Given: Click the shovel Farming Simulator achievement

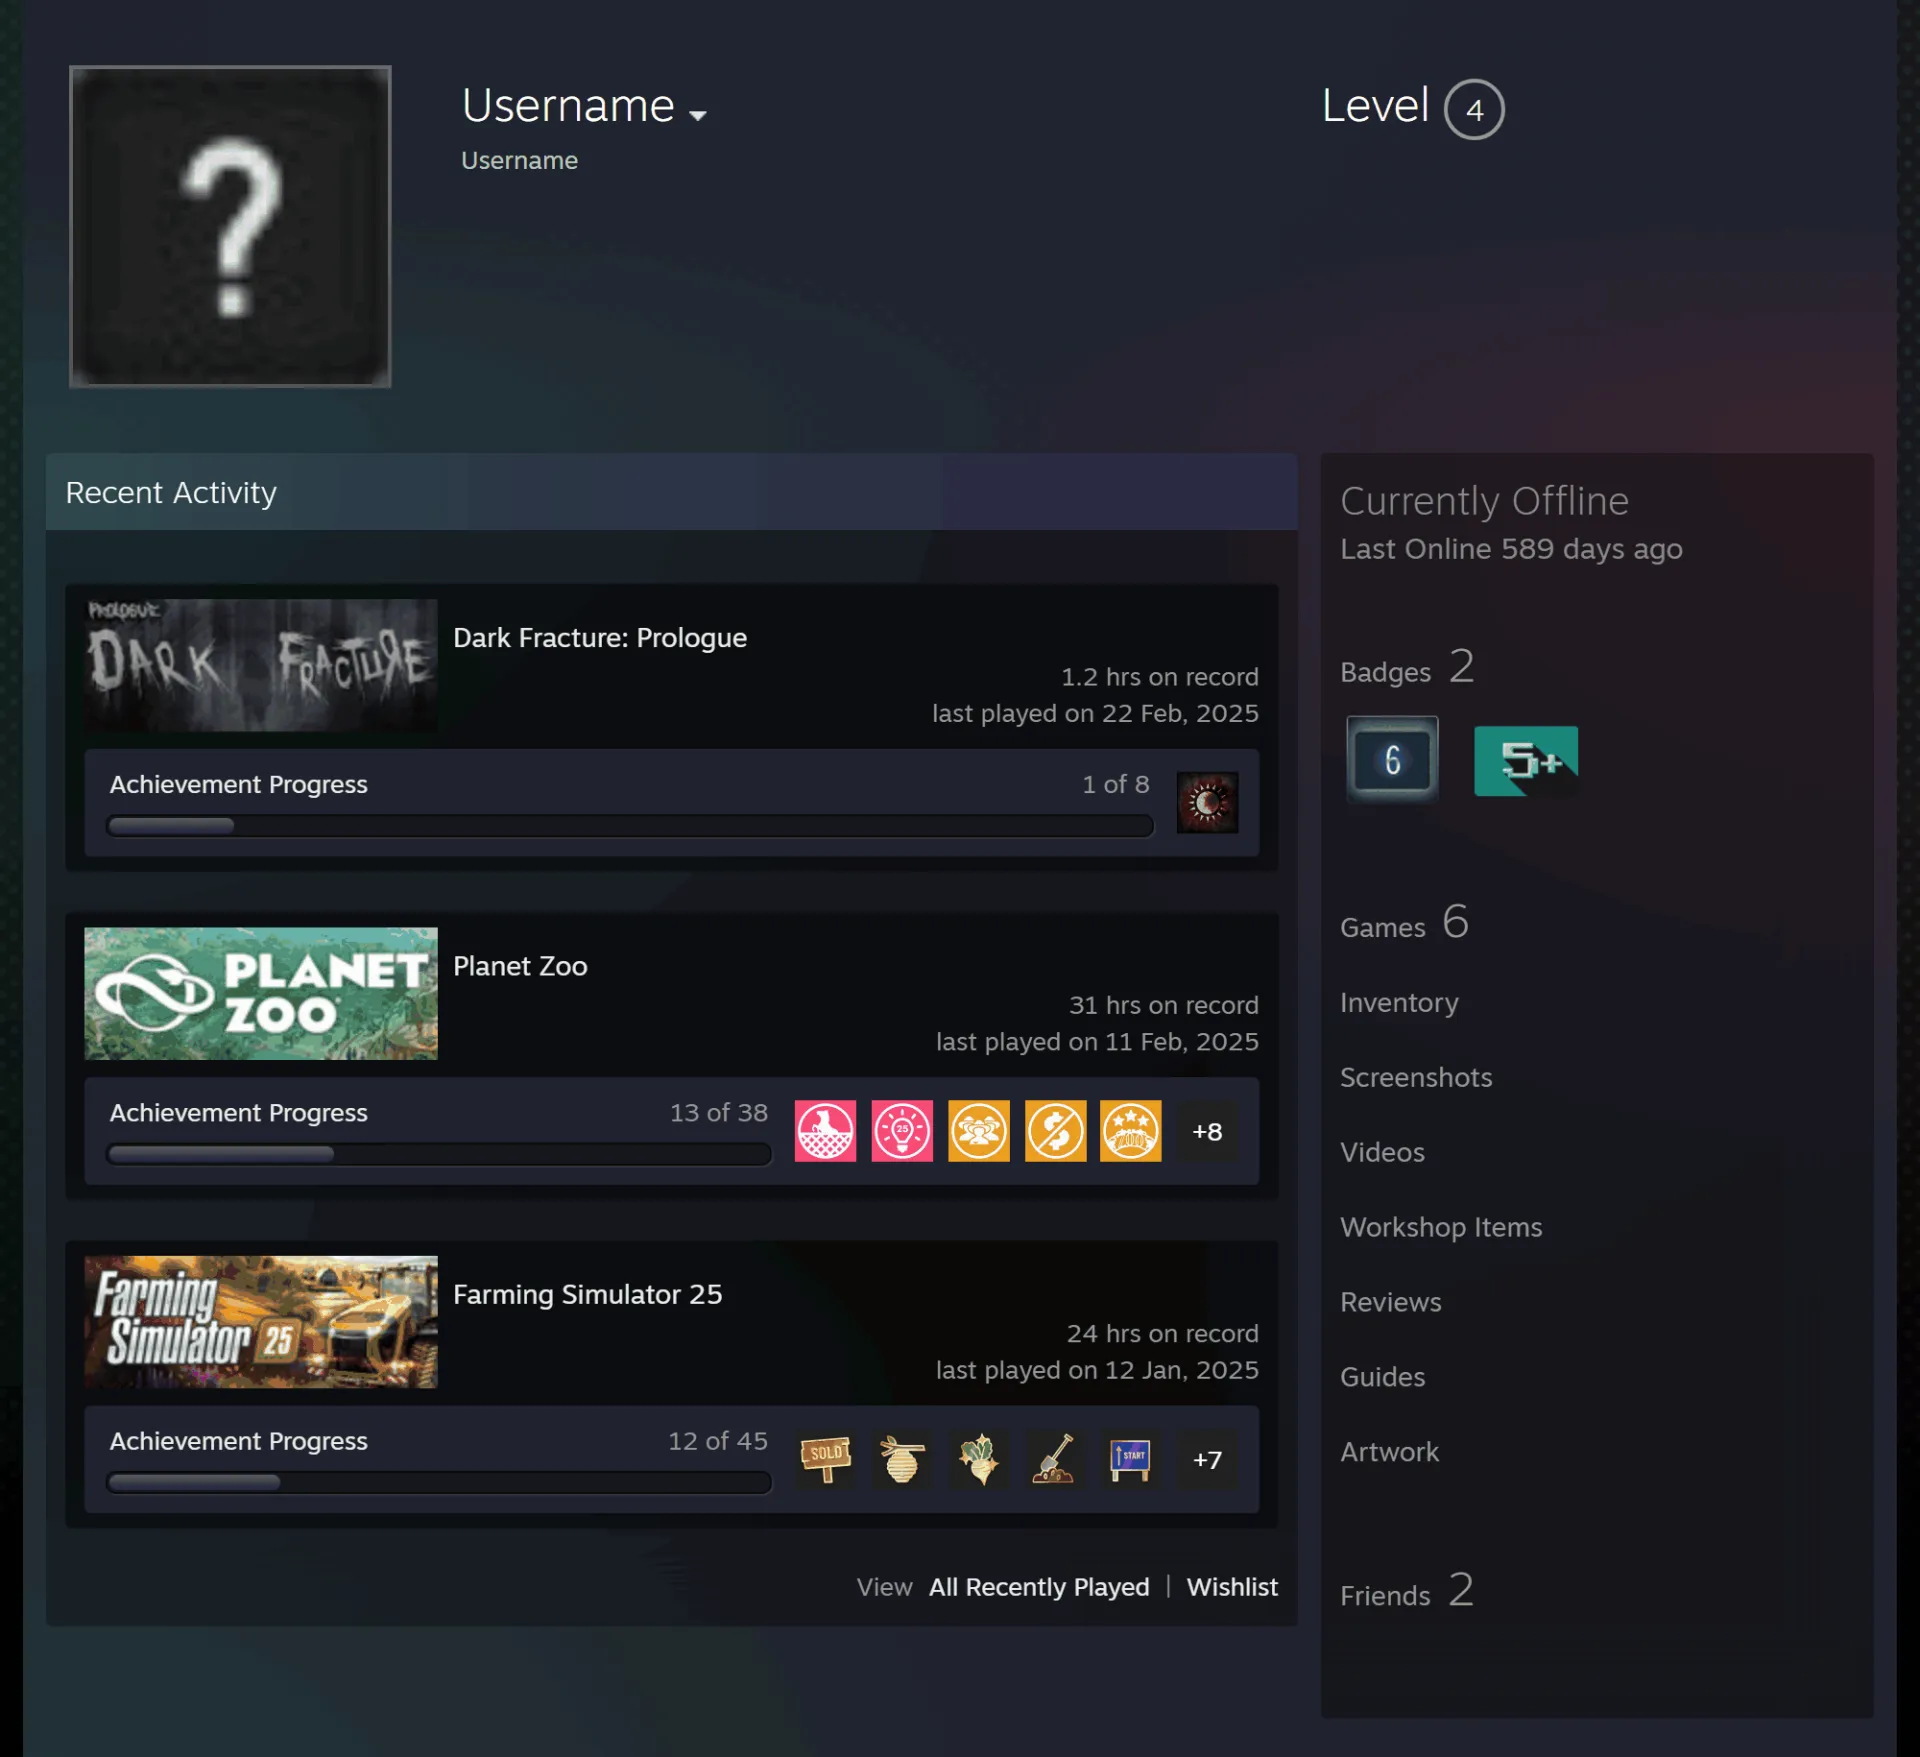Looking at the screenshot, I should (x=1054, y=1459).
